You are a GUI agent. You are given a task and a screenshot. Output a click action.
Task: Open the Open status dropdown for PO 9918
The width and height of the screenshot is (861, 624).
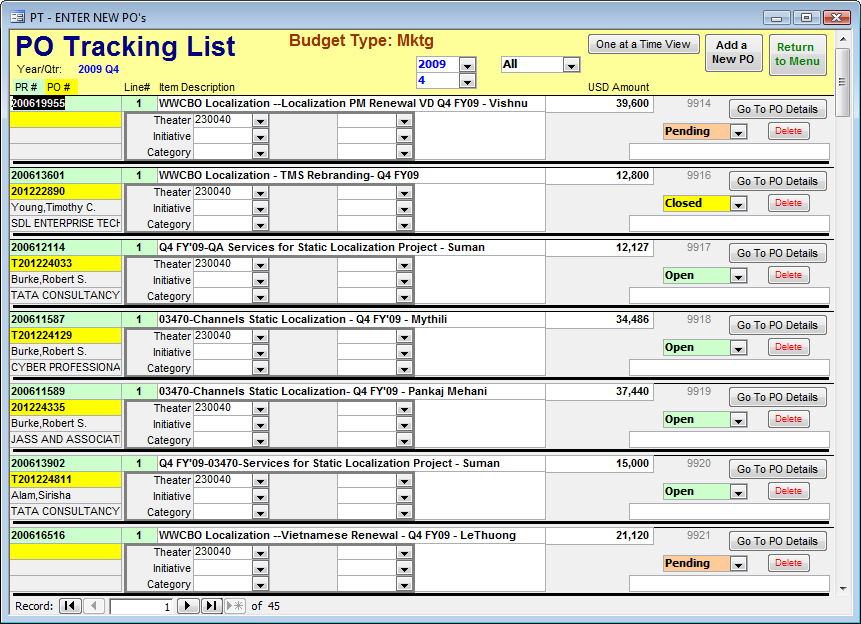[736, 347]
